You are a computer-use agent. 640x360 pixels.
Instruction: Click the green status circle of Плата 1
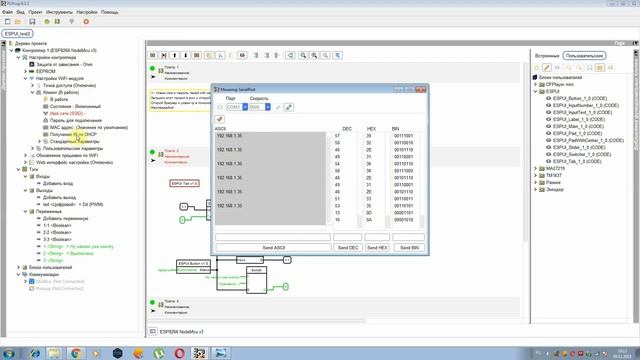click(152, 68)
